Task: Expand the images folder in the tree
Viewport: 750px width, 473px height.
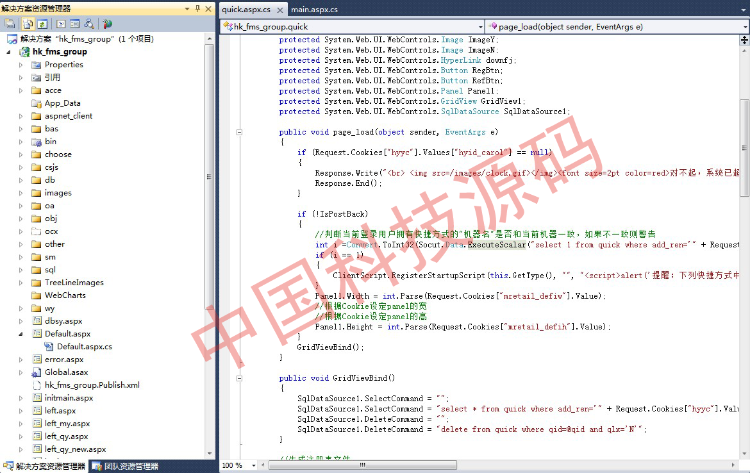Action: pos(20,193)
